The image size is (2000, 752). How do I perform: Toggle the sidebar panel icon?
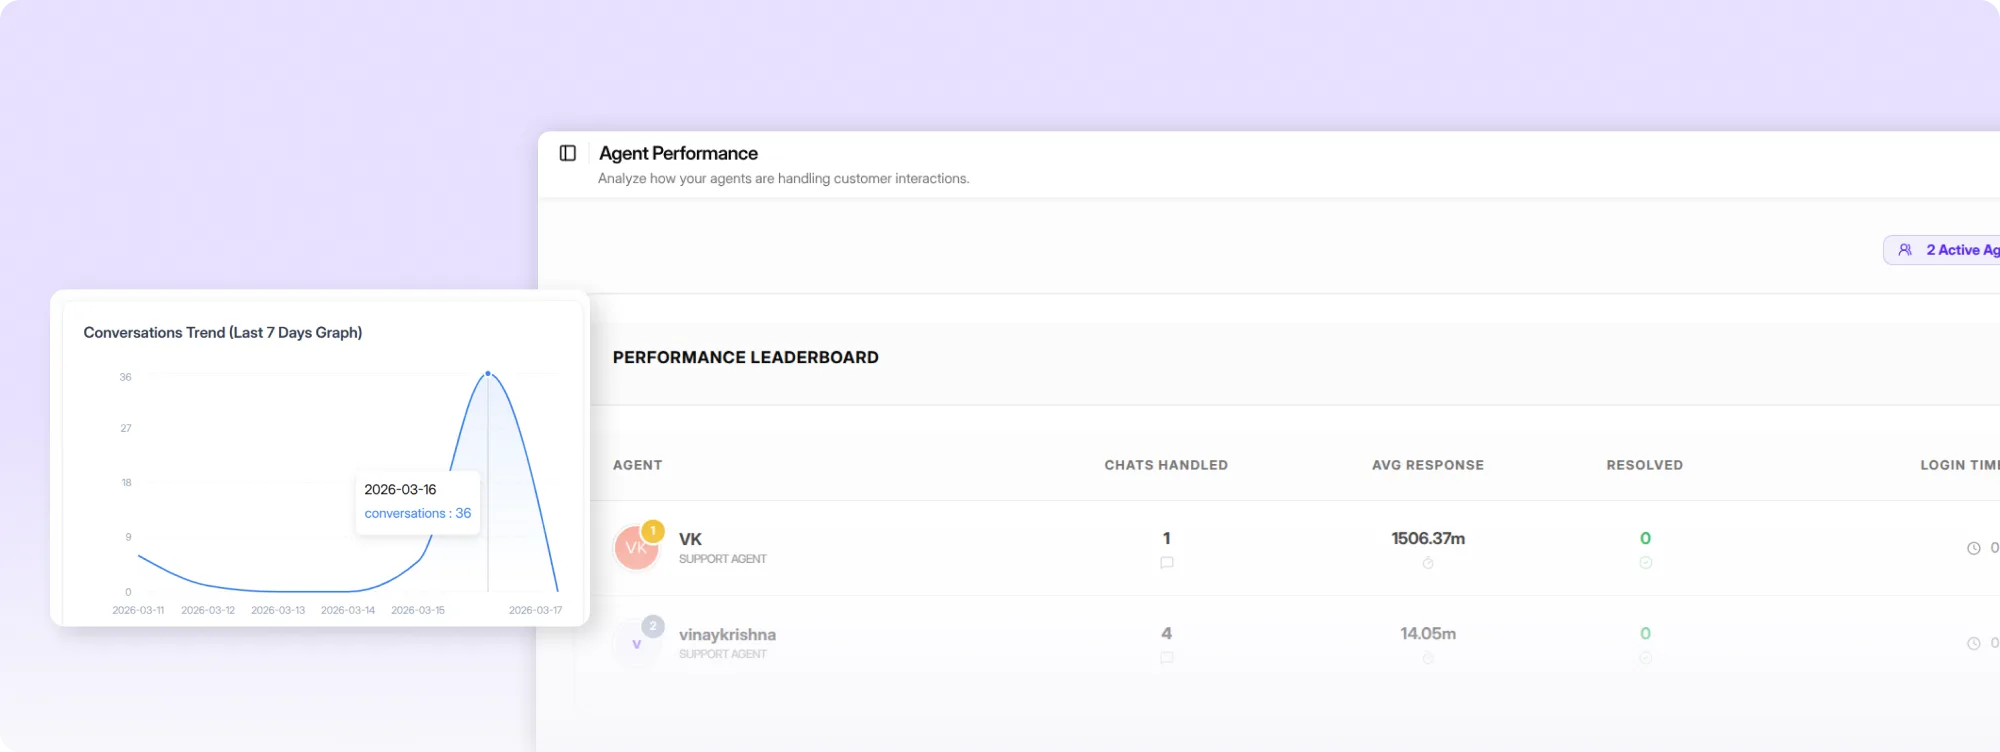pyautogui.click(x=568, y=153)
